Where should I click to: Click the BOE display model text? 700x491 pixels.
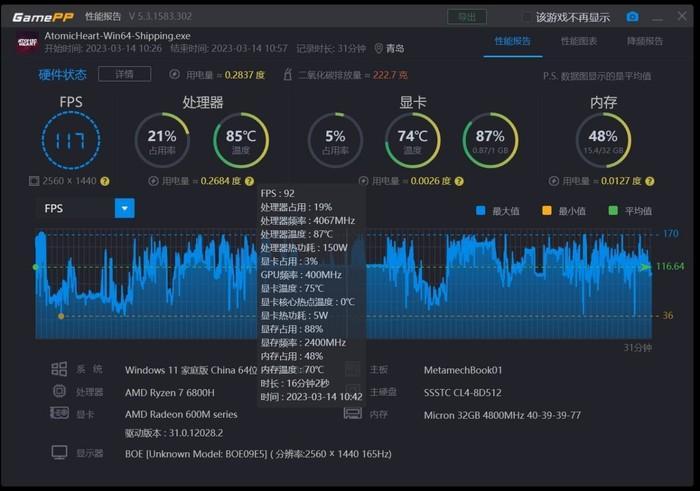pyautogui.click(x=258, y=454)
